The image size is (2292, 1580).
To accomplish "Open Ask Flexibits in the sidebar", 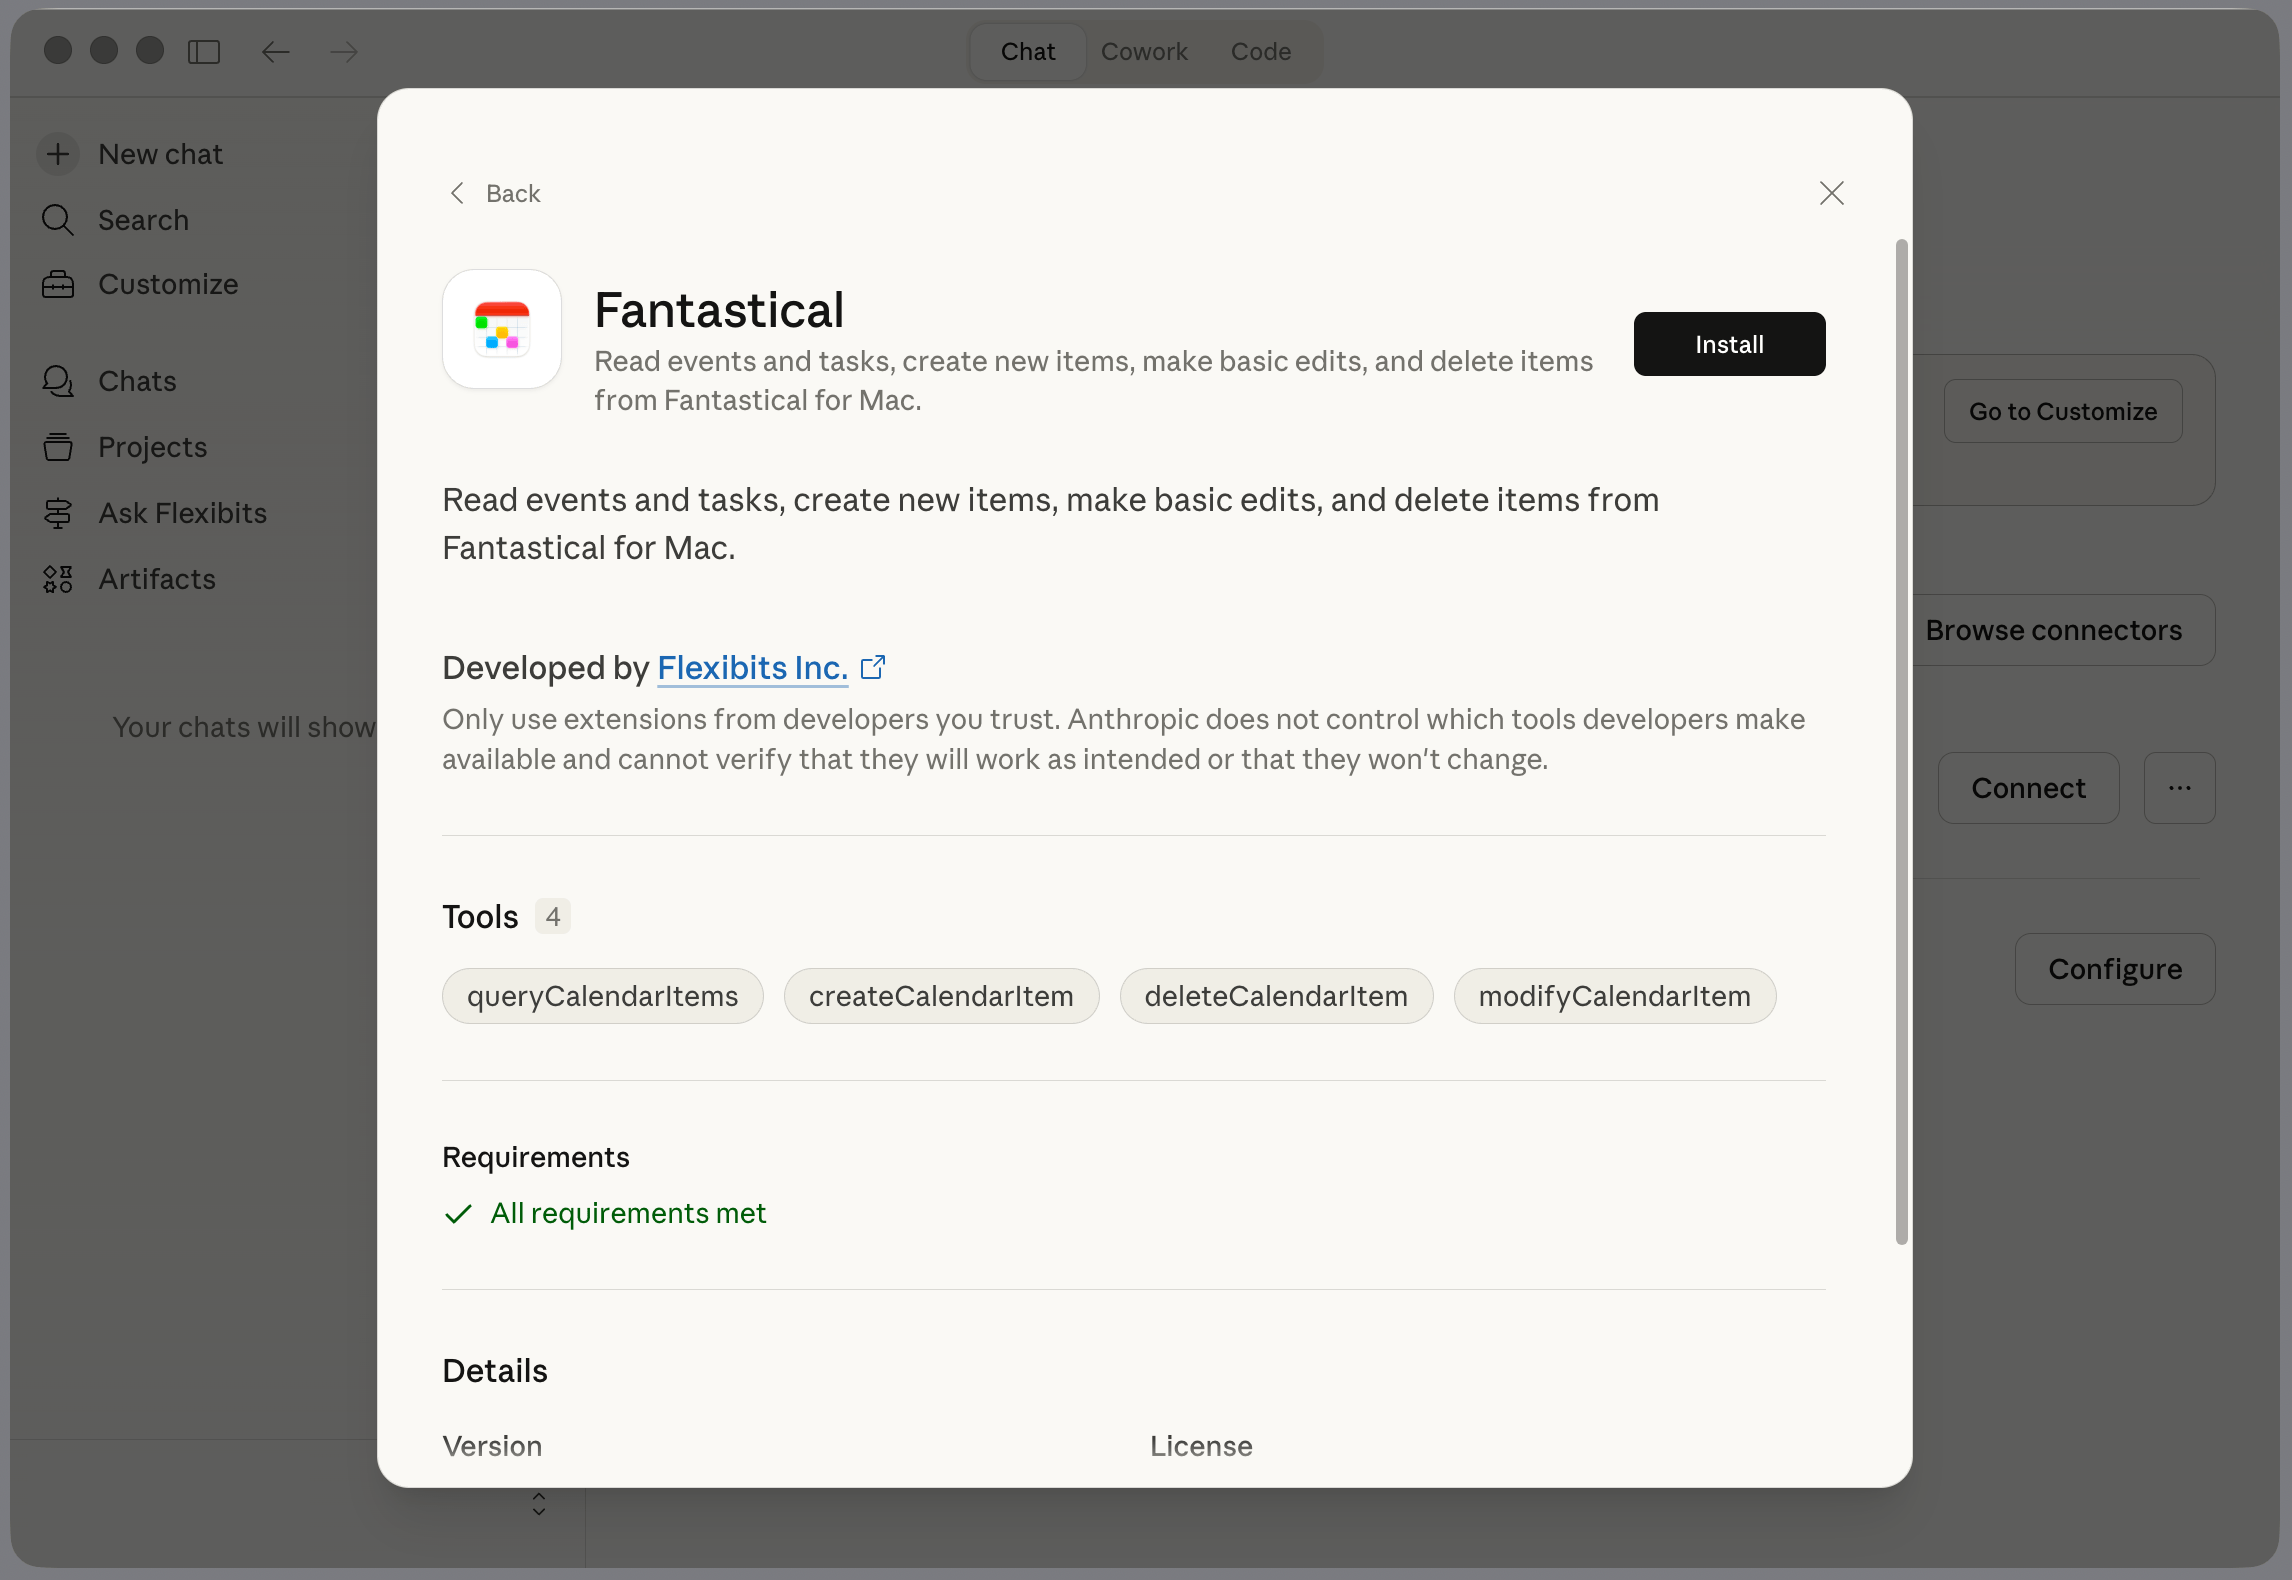I will click(182, 513).
